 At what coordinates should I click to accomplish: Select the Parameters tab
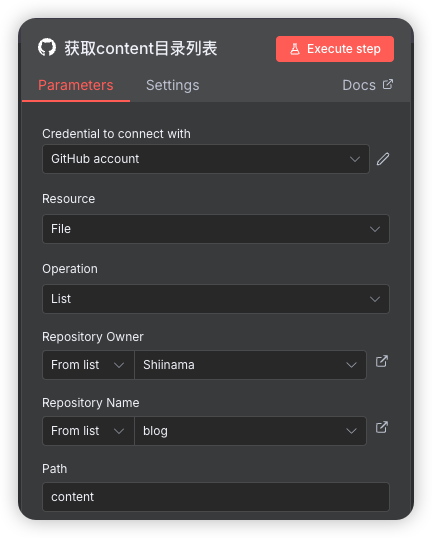(x=75, y=85)
